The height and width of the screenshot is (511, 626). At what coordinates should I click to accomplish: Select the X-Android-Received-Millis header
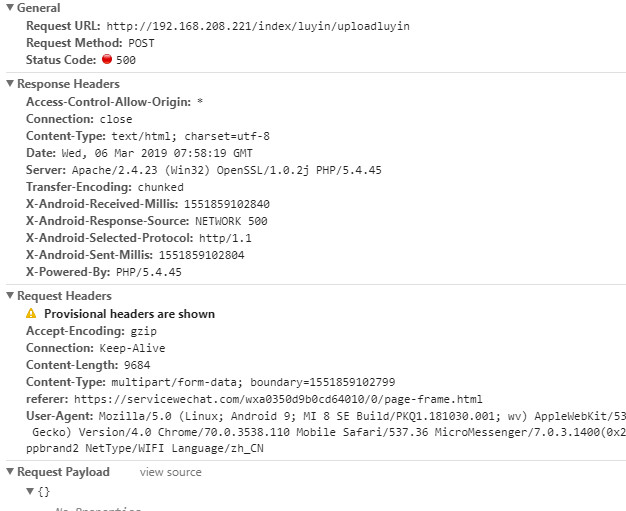point(147,204)
